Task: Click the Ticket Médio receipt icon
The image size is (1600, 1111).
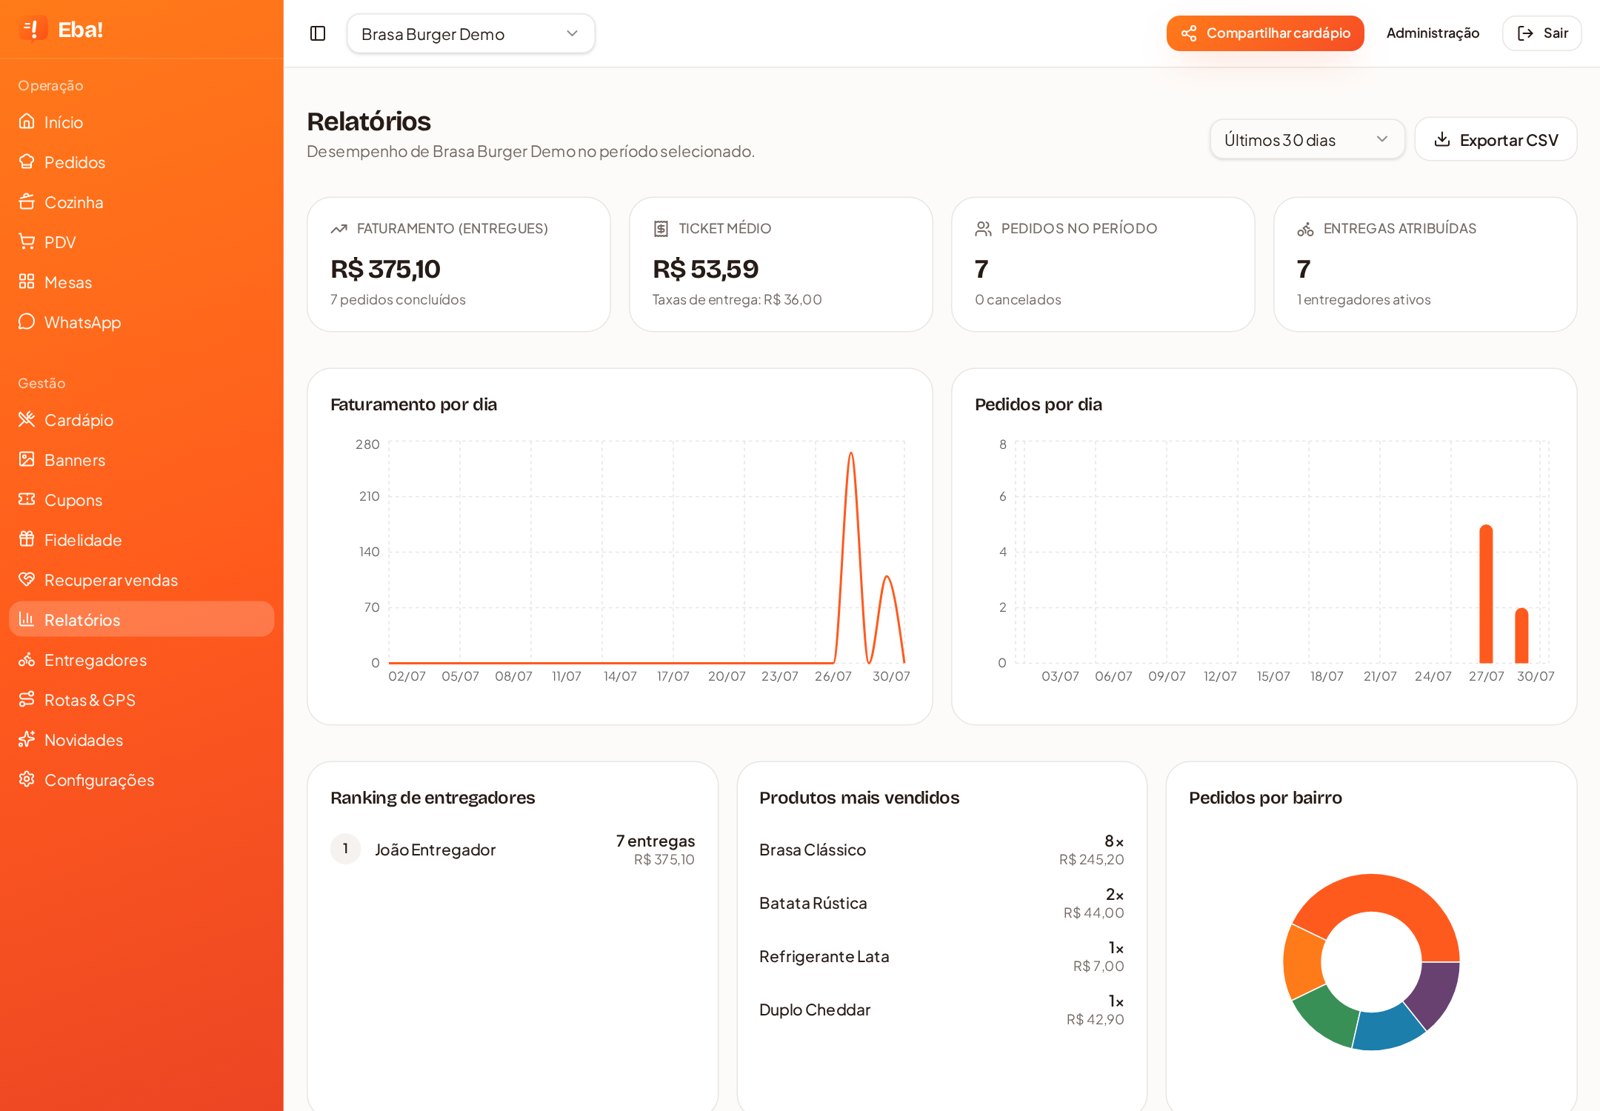Action: click(661, 228)
